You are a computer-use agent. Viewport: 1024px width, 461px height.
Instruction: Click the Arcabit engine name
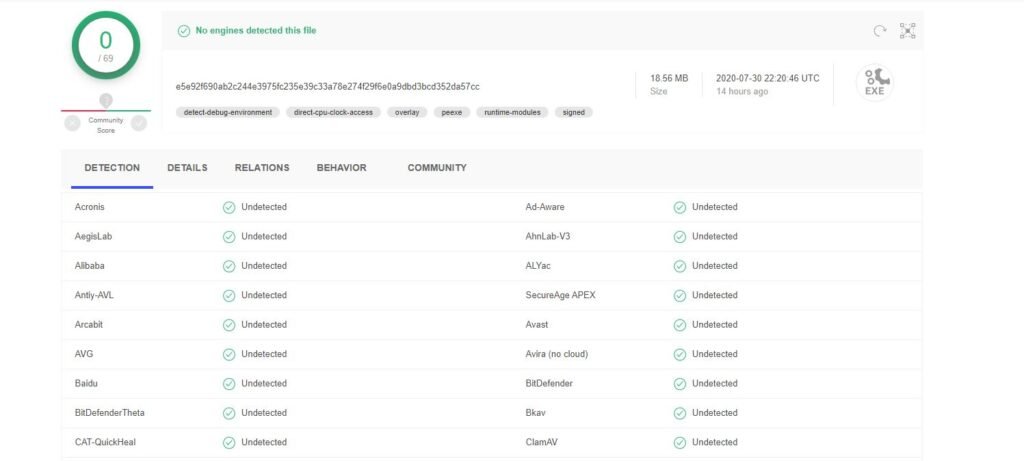[x=89, y=325]
